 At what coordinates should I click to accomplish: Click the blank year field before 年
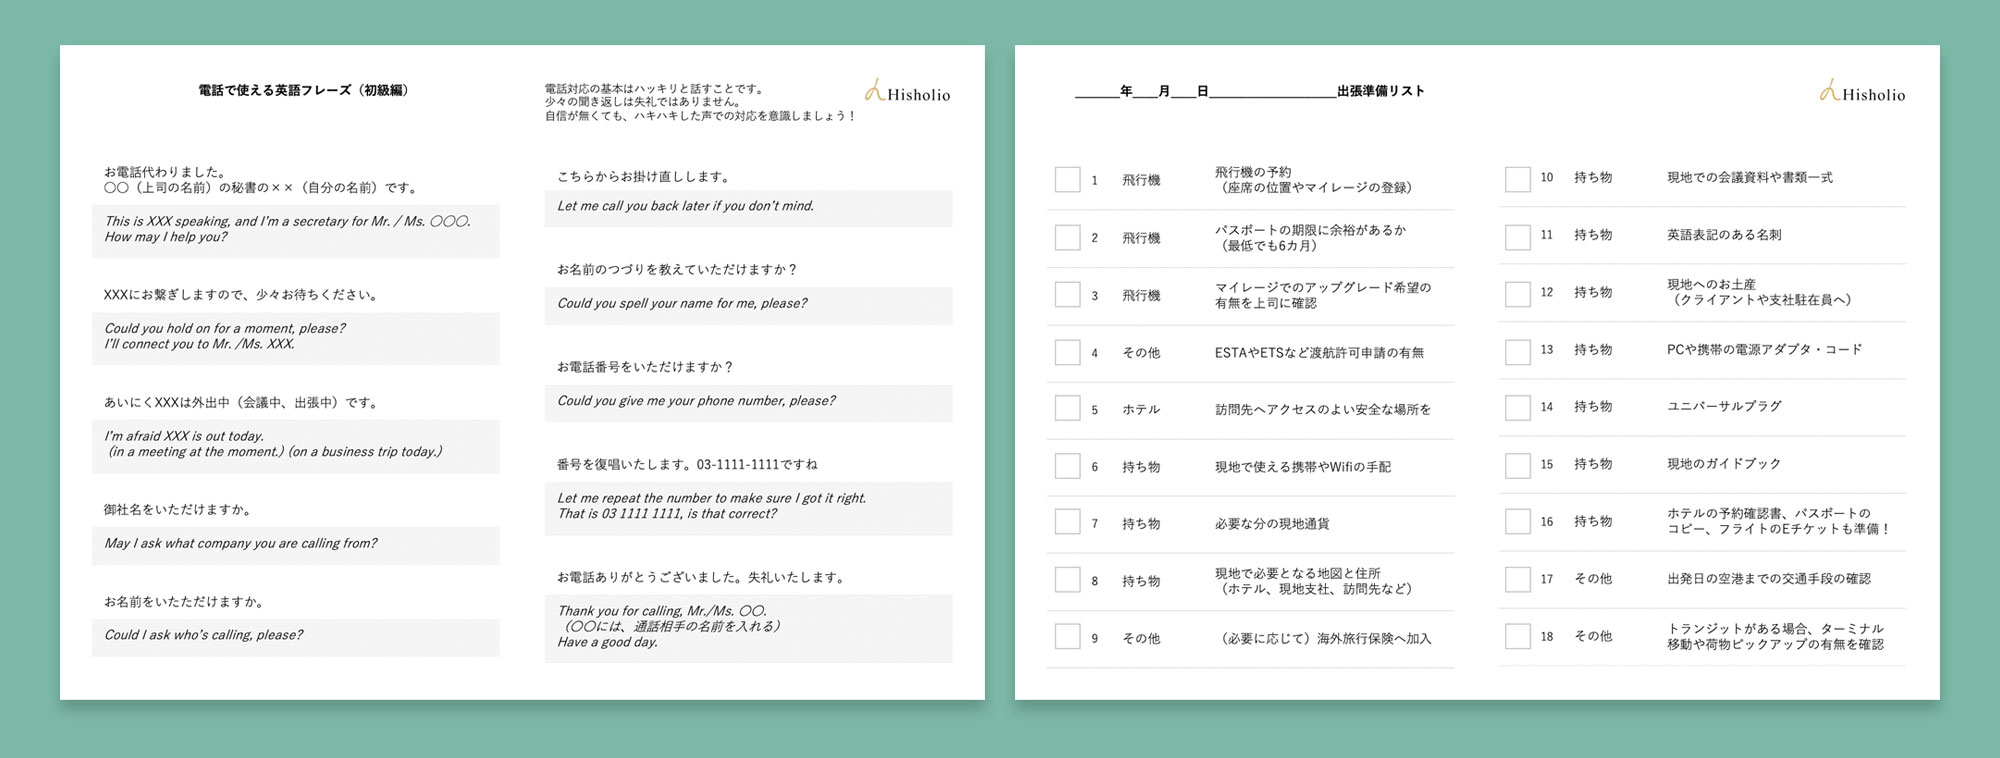[1096, 91]
